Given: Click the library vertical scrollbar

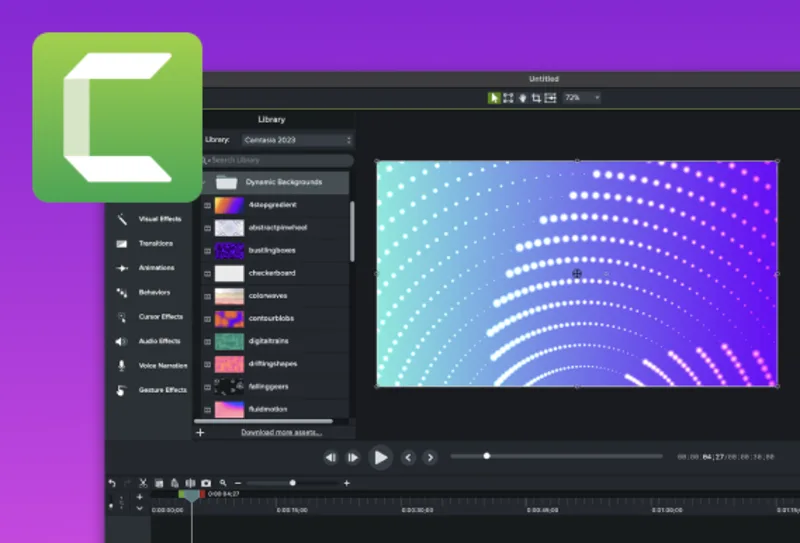Looking at the screenshot, I should point(352,231).
